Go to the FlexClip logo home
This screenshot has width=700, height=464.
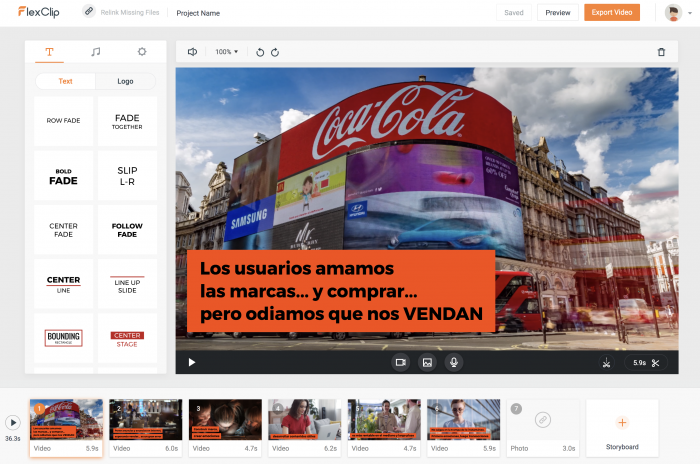coord(38,12)
